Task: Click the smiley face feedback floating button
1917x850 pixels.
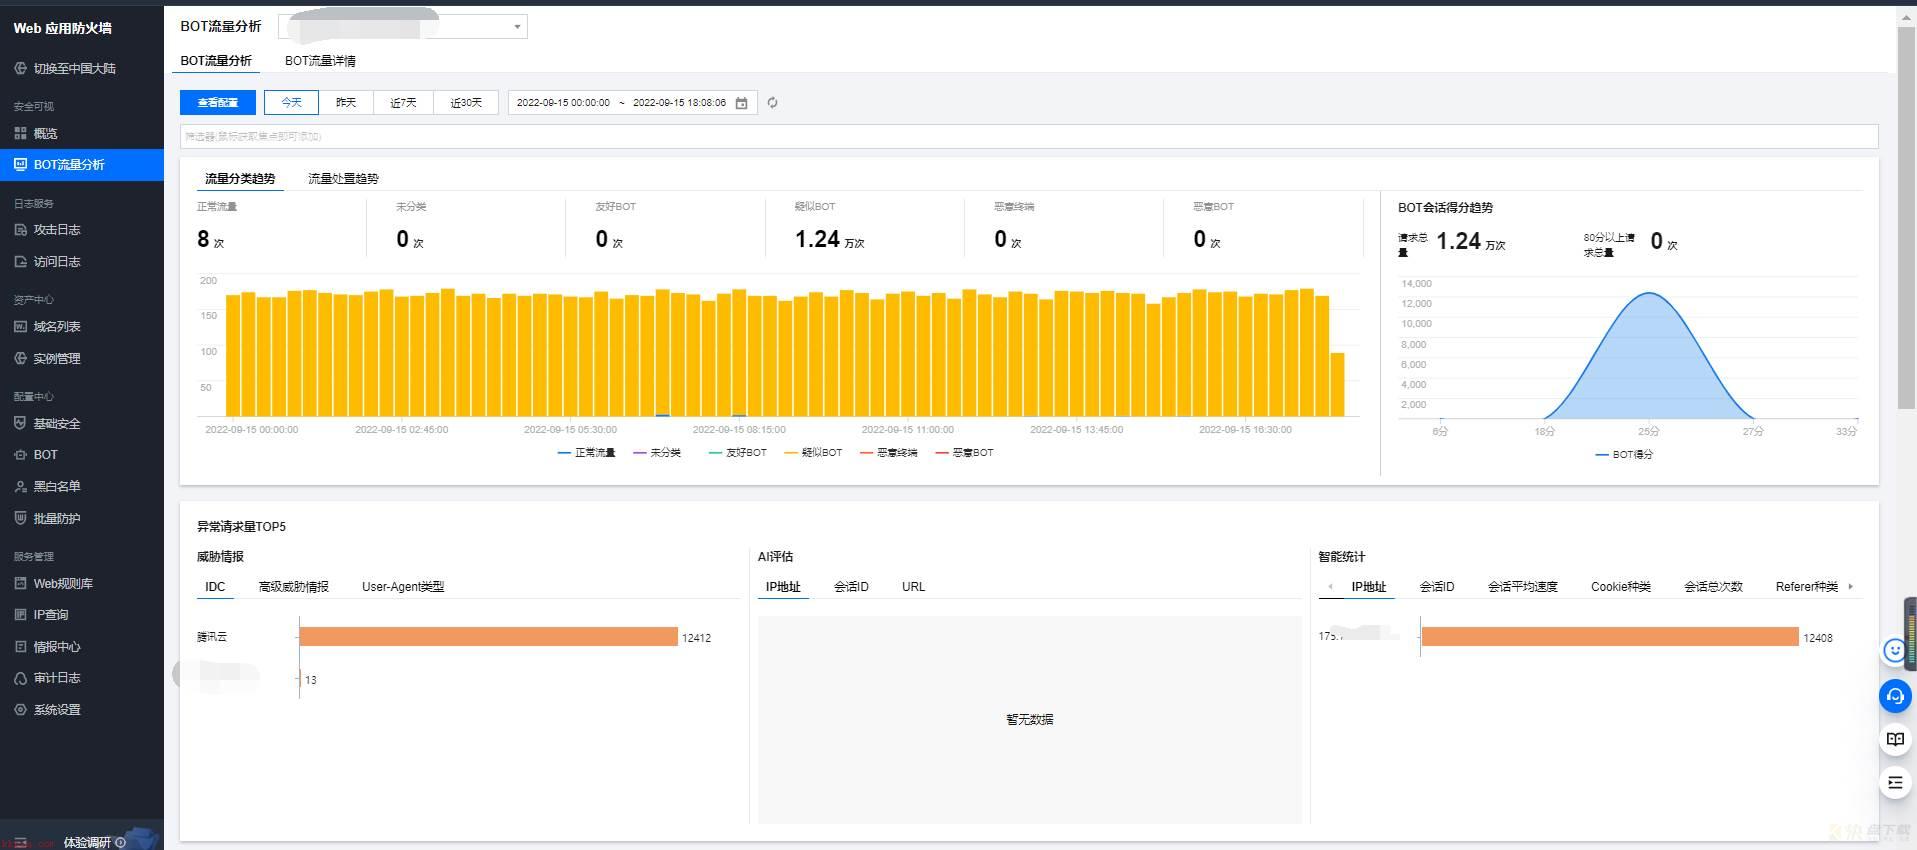Action: pos(1894,651)
